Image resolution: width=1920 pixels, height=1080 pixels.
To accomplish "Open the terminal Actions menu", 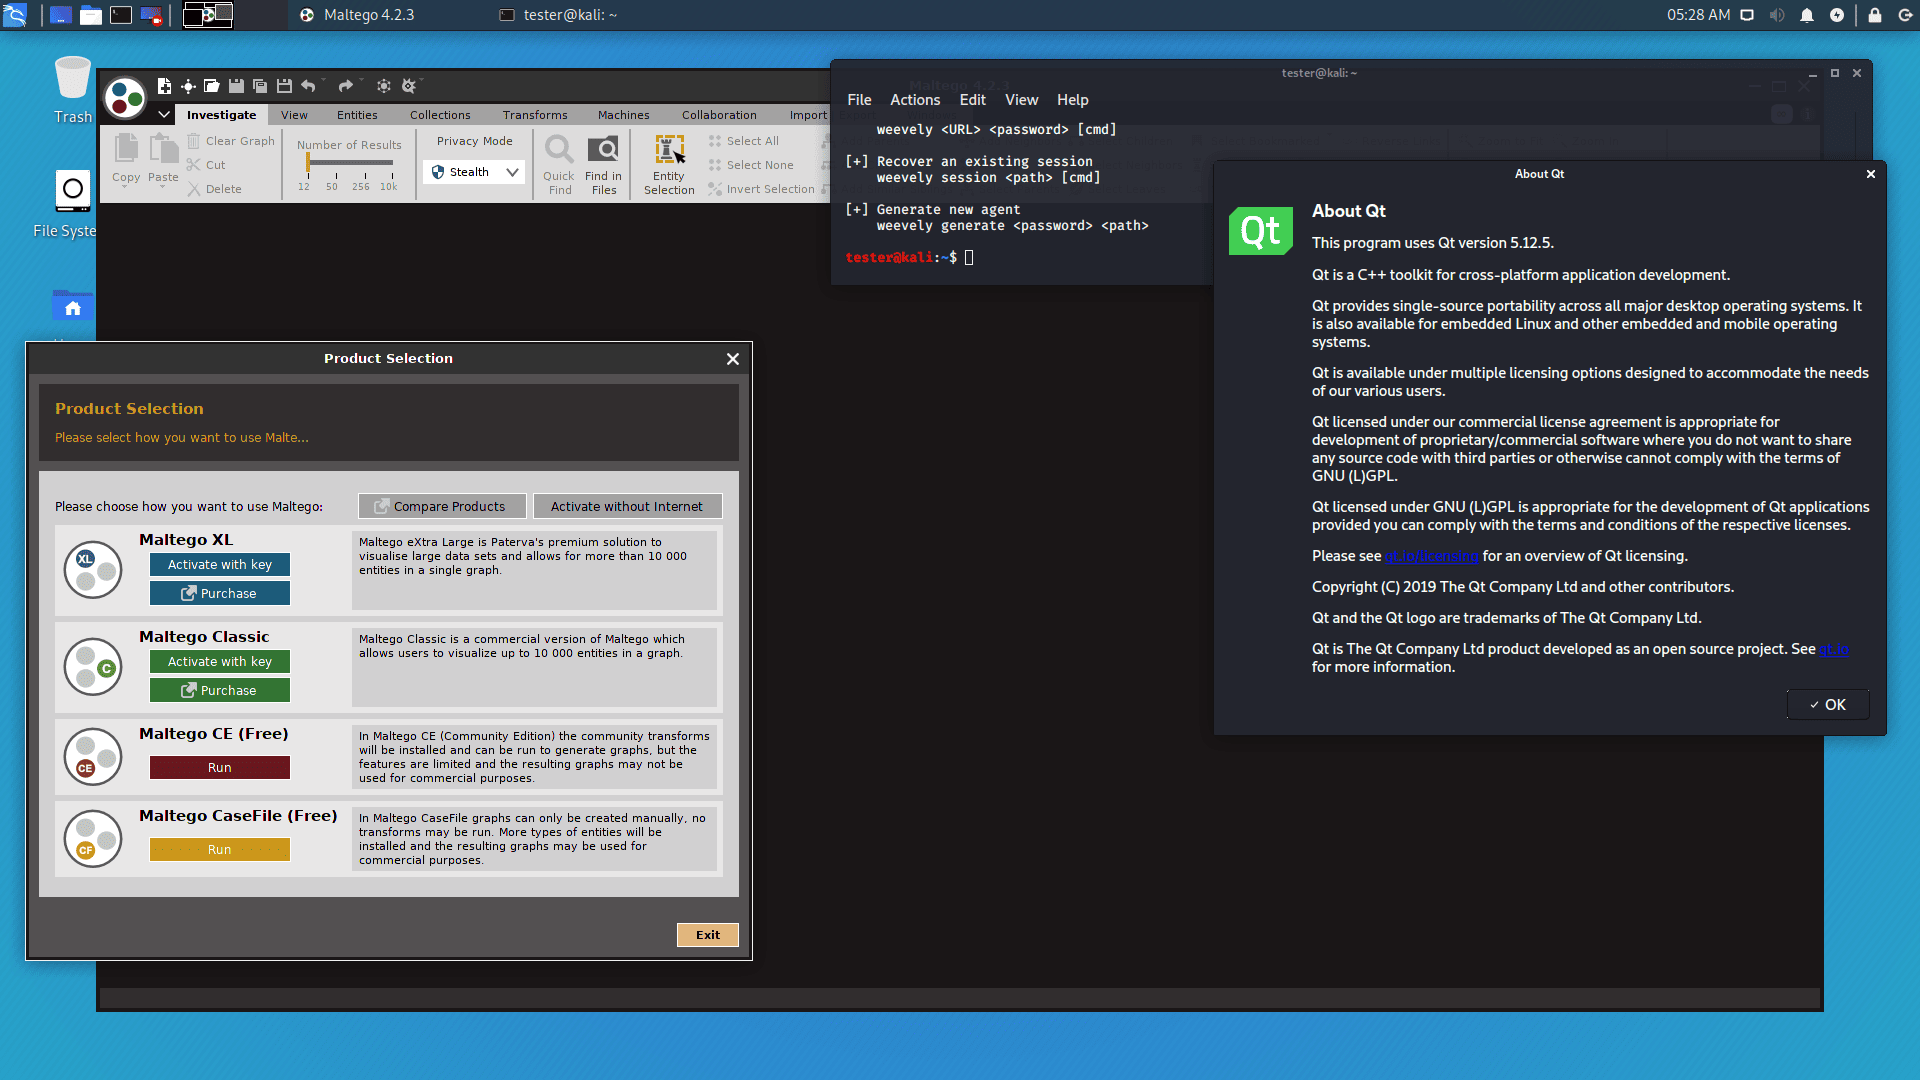I will click(914, 100).
